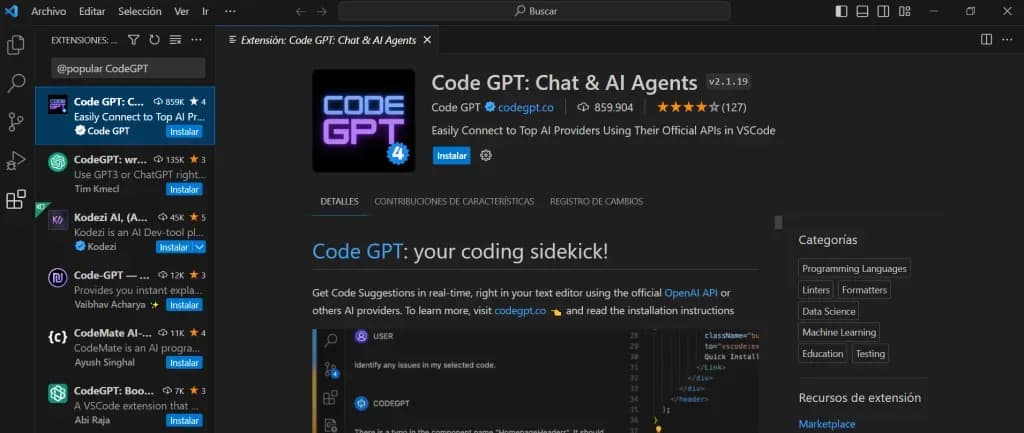Toggle secondary side bar layout icon
The height and width of the screenshot is (433, 1024).
[883, 11]
